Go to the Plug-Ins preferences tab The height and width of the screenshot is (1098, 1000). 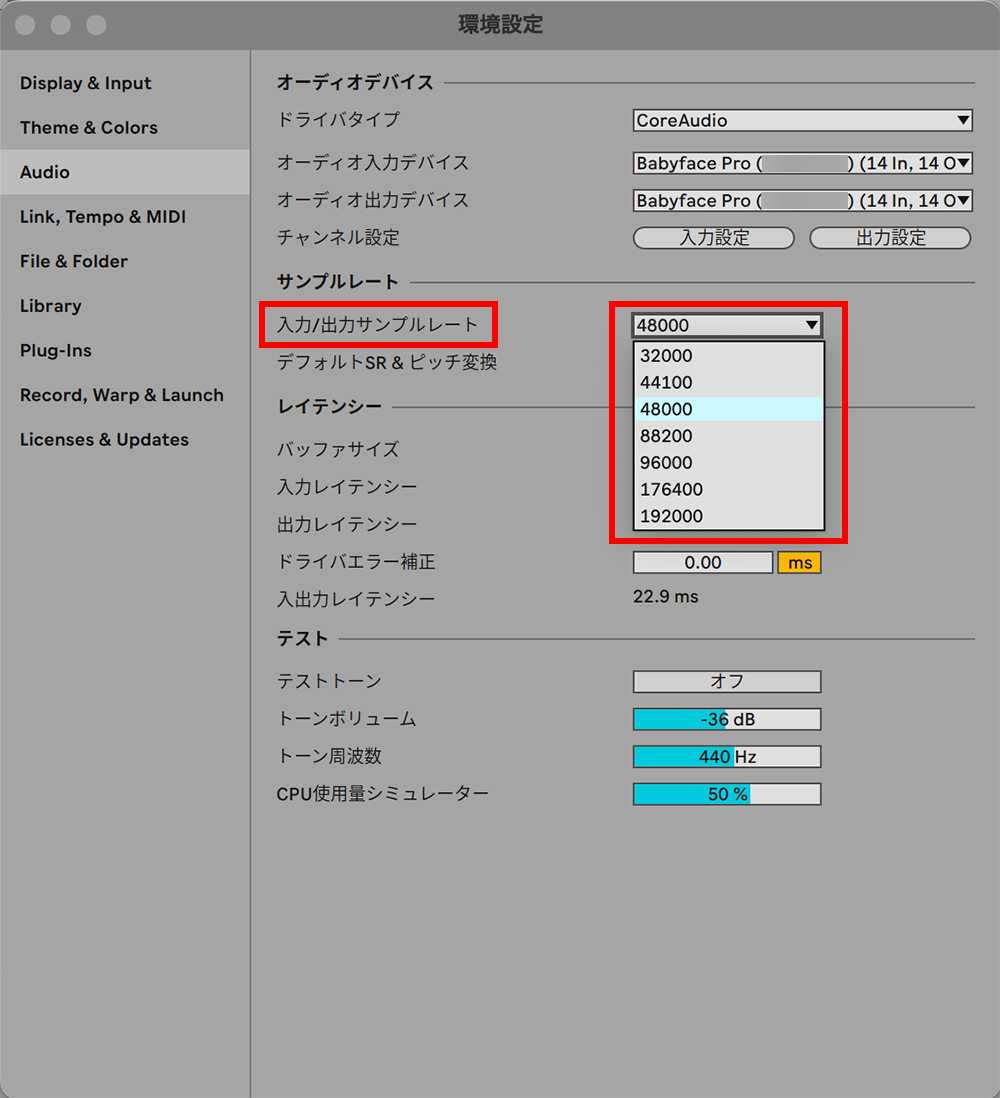[x=56, y=351]
